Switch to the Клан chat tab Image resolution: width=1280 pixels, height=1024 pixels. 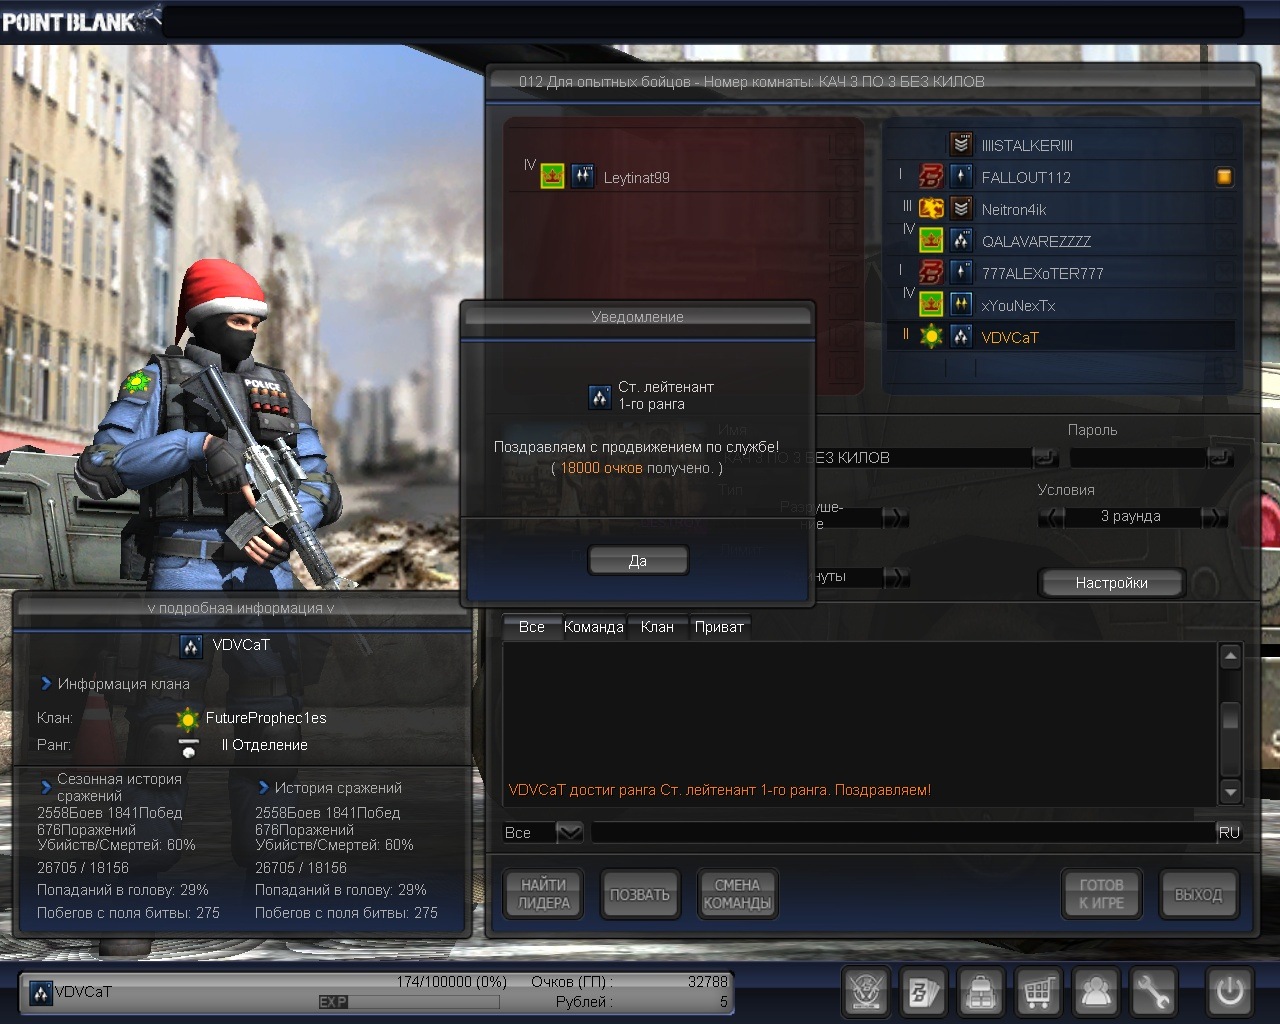pyautogui.click(x=657, y=627)
